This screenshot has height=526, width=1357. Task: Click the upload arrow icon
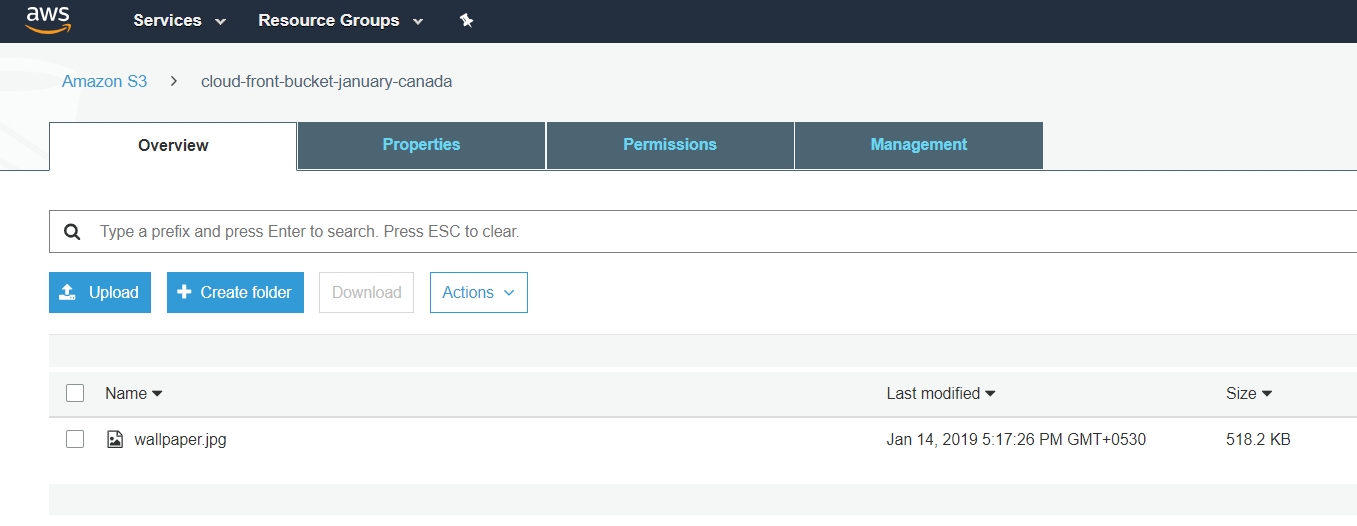(68, 292)
